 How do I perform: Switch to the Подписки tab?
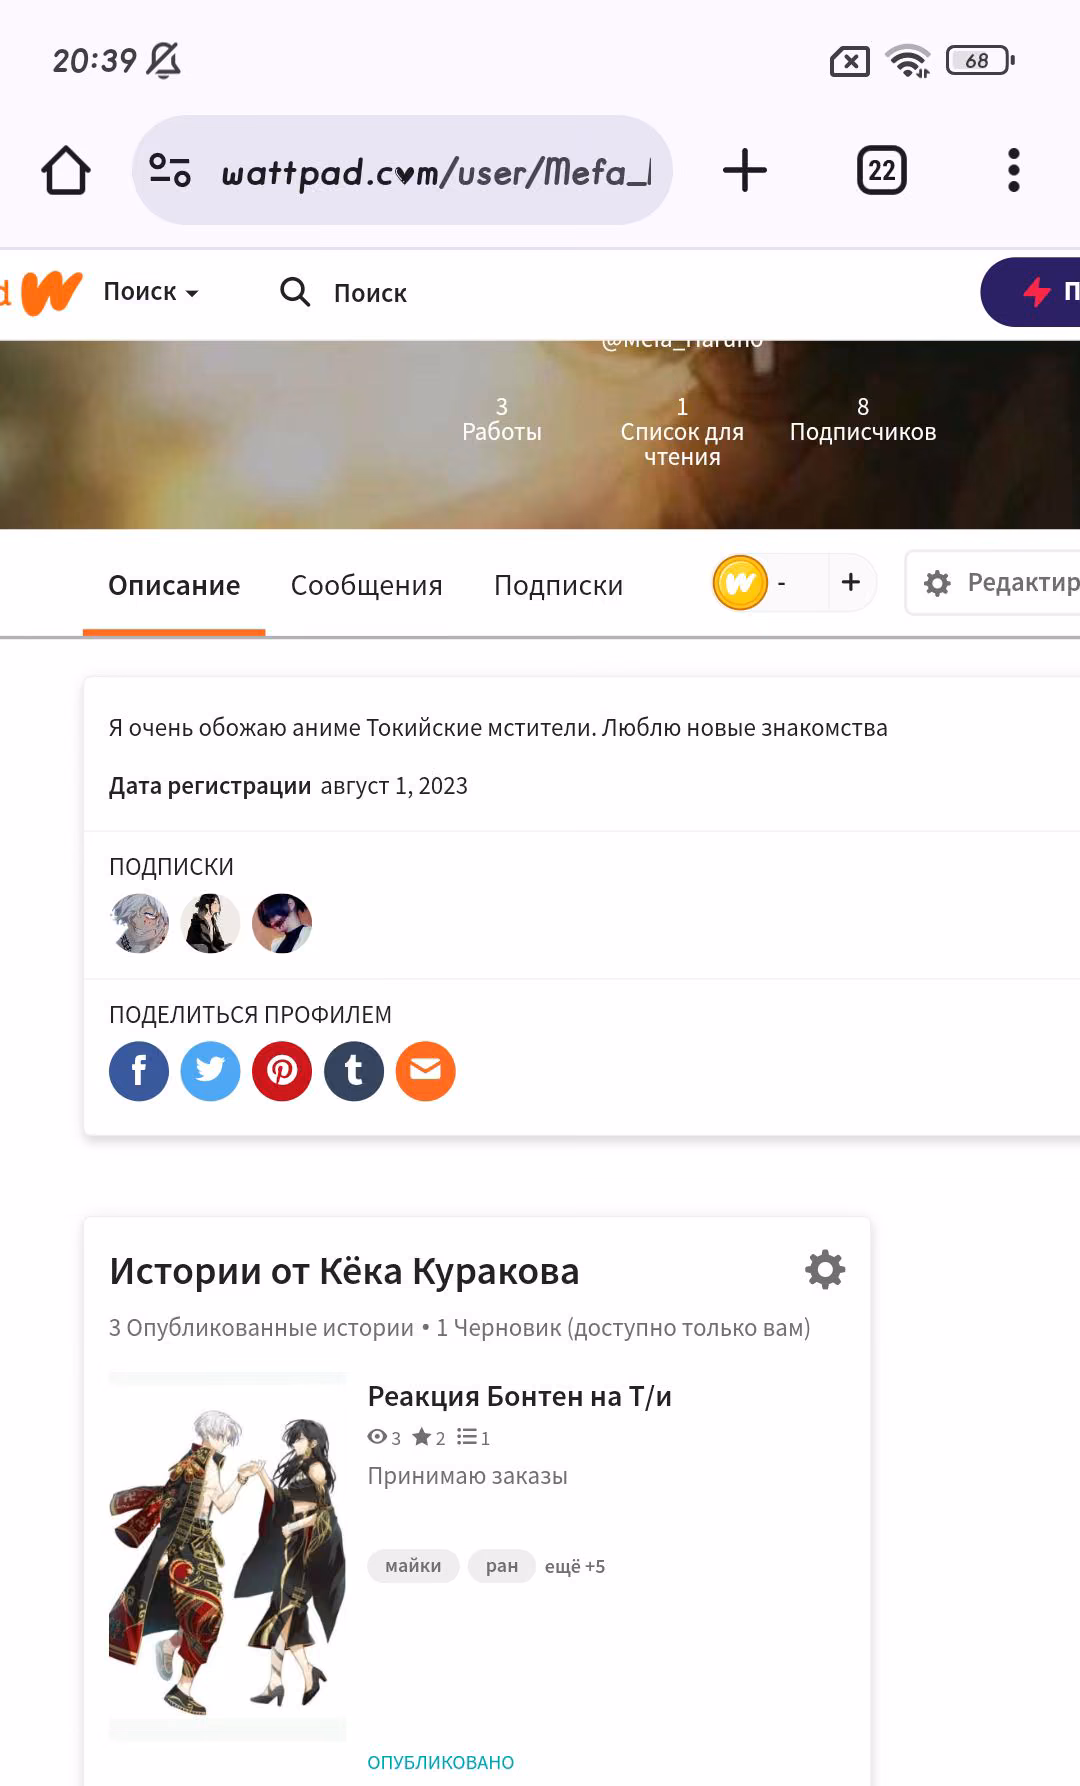(x=558, y=585)
